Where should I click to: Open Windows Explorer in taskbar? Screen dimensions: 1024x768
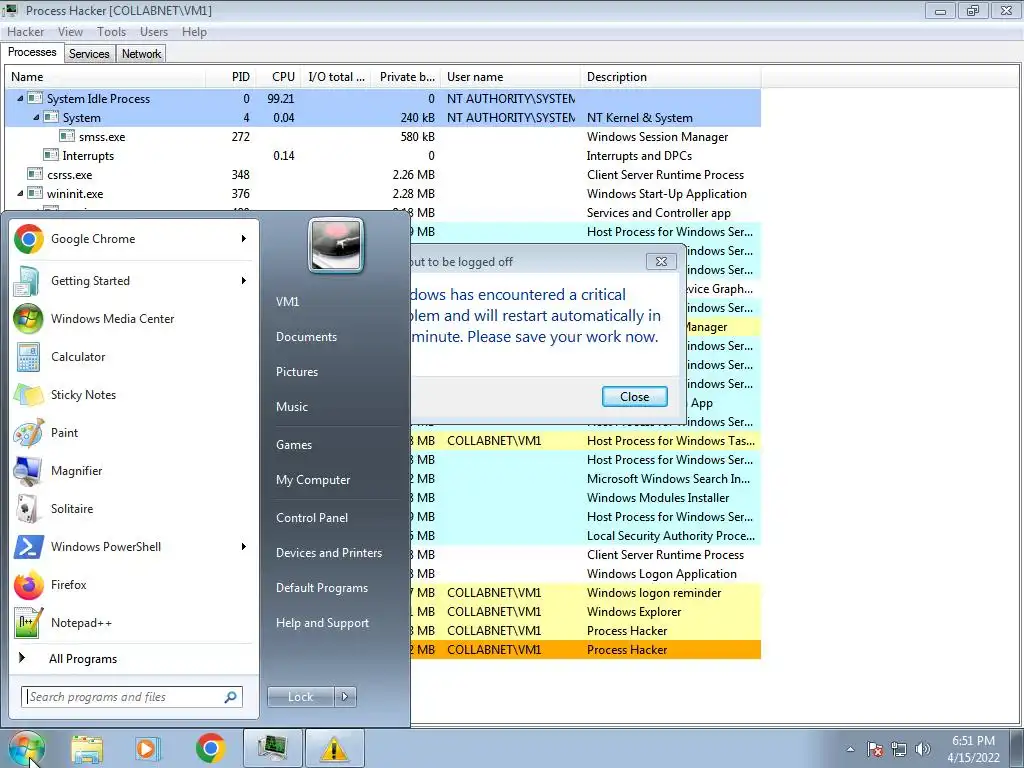click(x=87, y=748)
